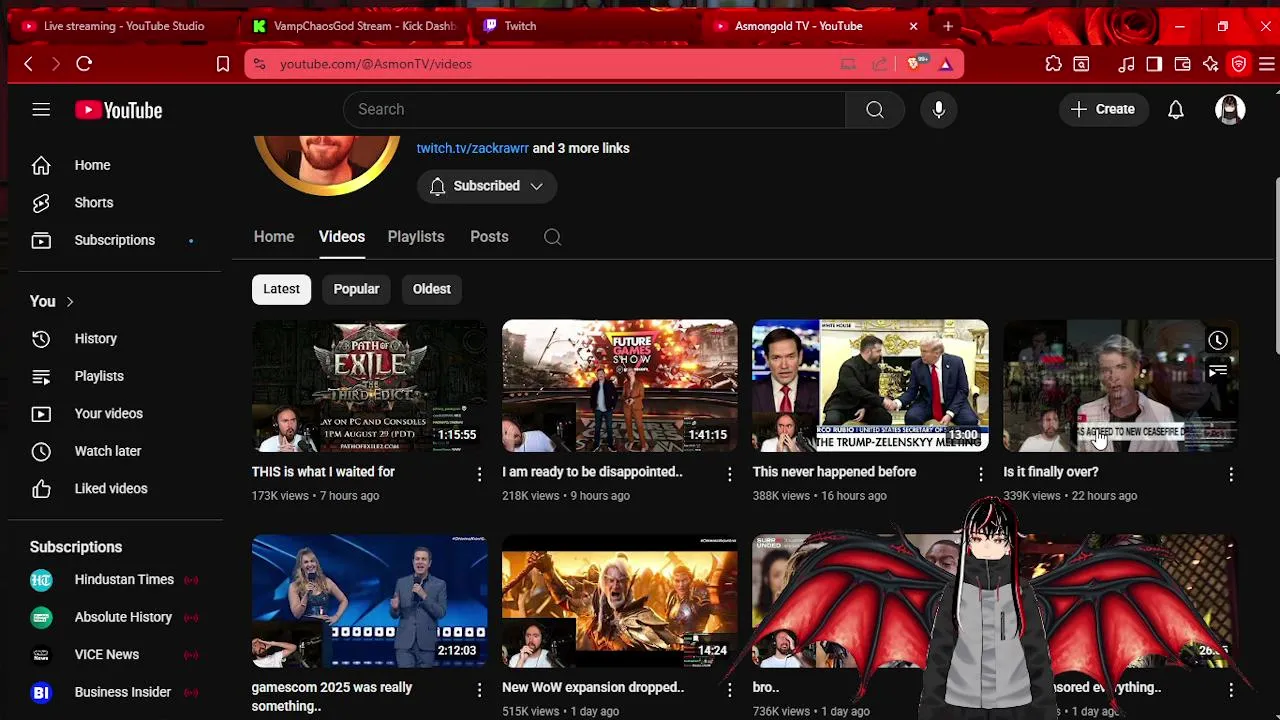Play the Path of Exile thumbnail video
This screenshot has width=1280, height=720.
coord(369,386)
